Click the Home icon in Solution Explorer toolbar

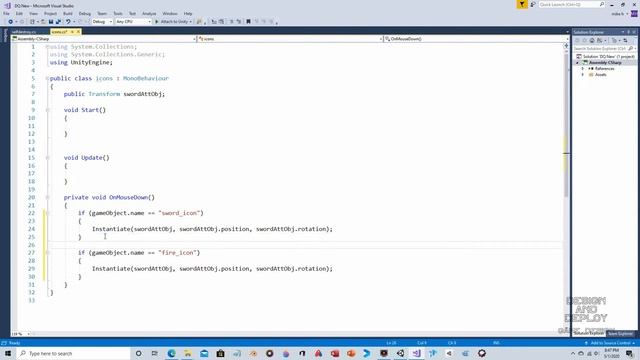(x=592, y=40)
